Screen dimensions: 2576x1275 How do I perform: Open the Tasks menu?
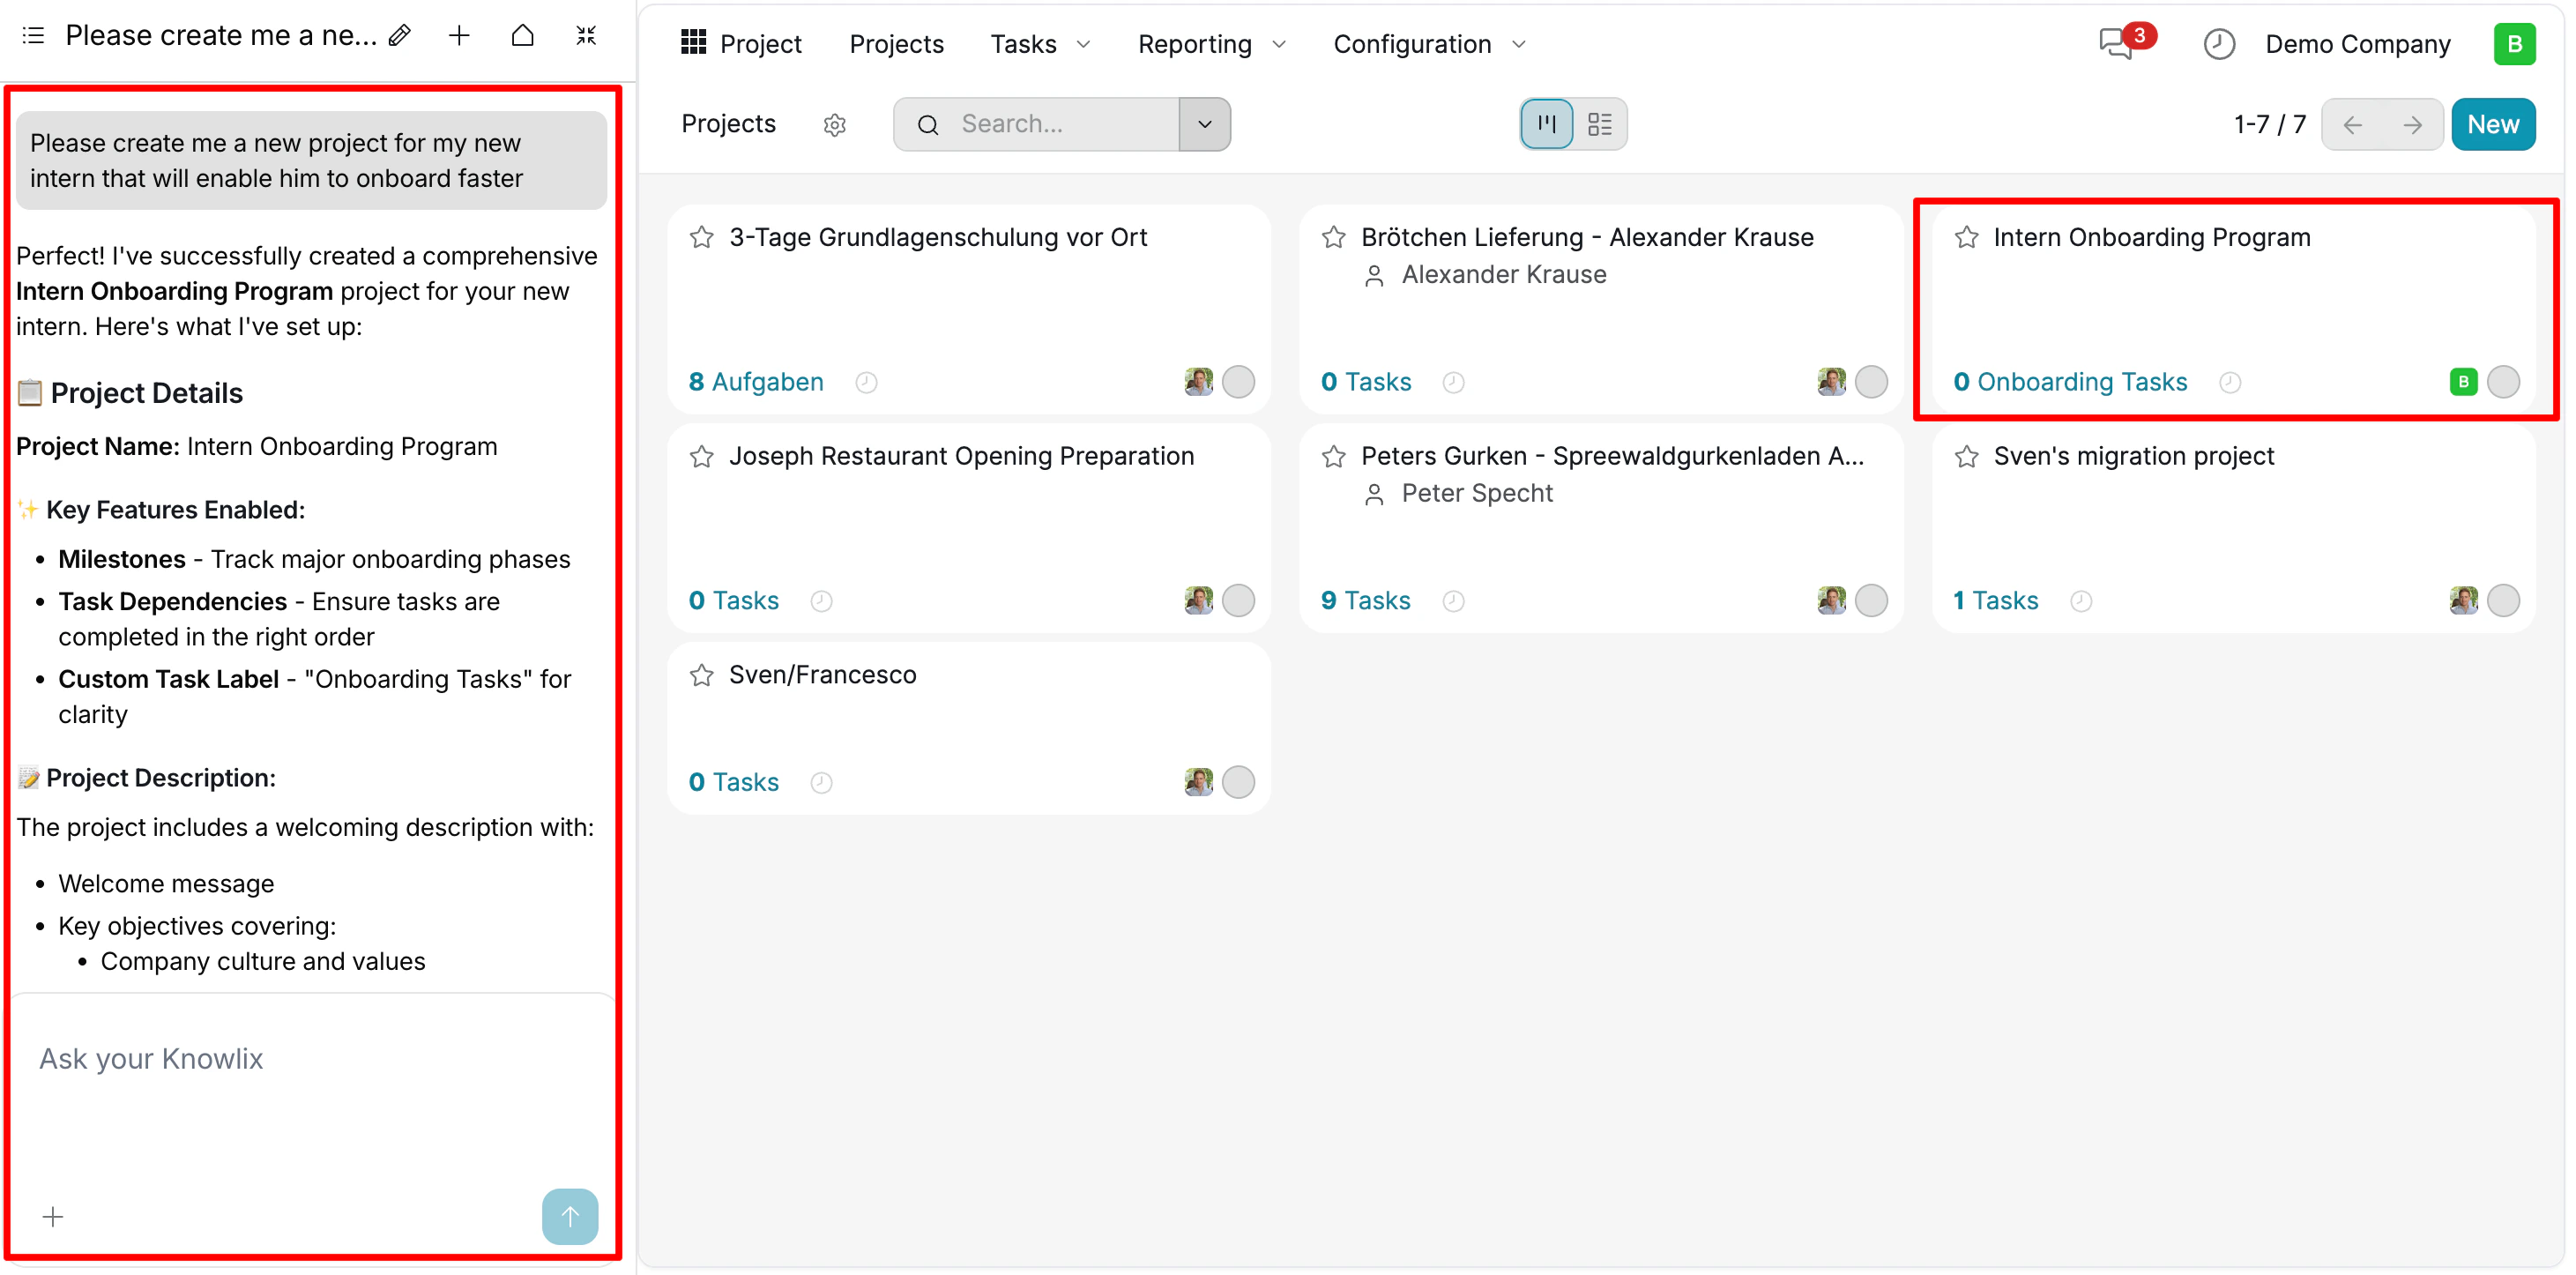1038,44
